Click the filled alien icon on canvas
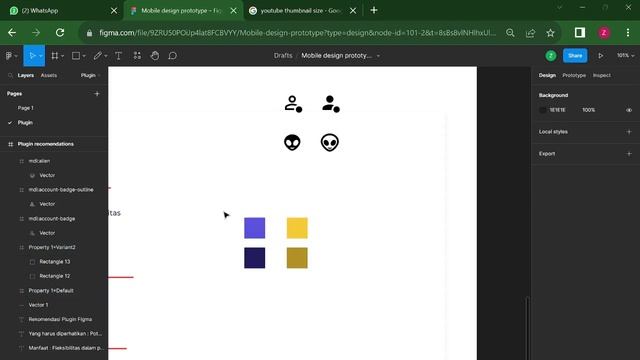640x360 pixels. (x=292, y=142)
